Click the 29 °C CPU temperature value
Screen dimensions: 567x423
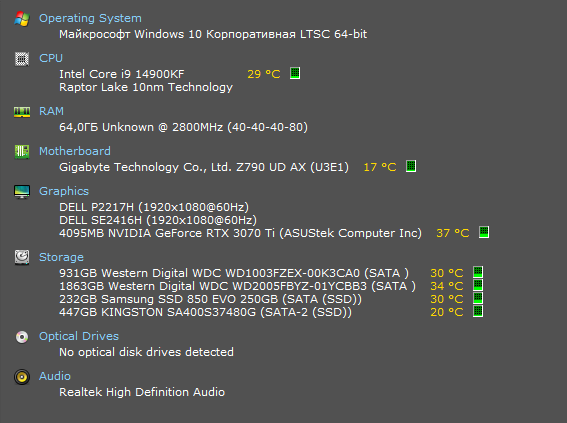pos(264,74)
